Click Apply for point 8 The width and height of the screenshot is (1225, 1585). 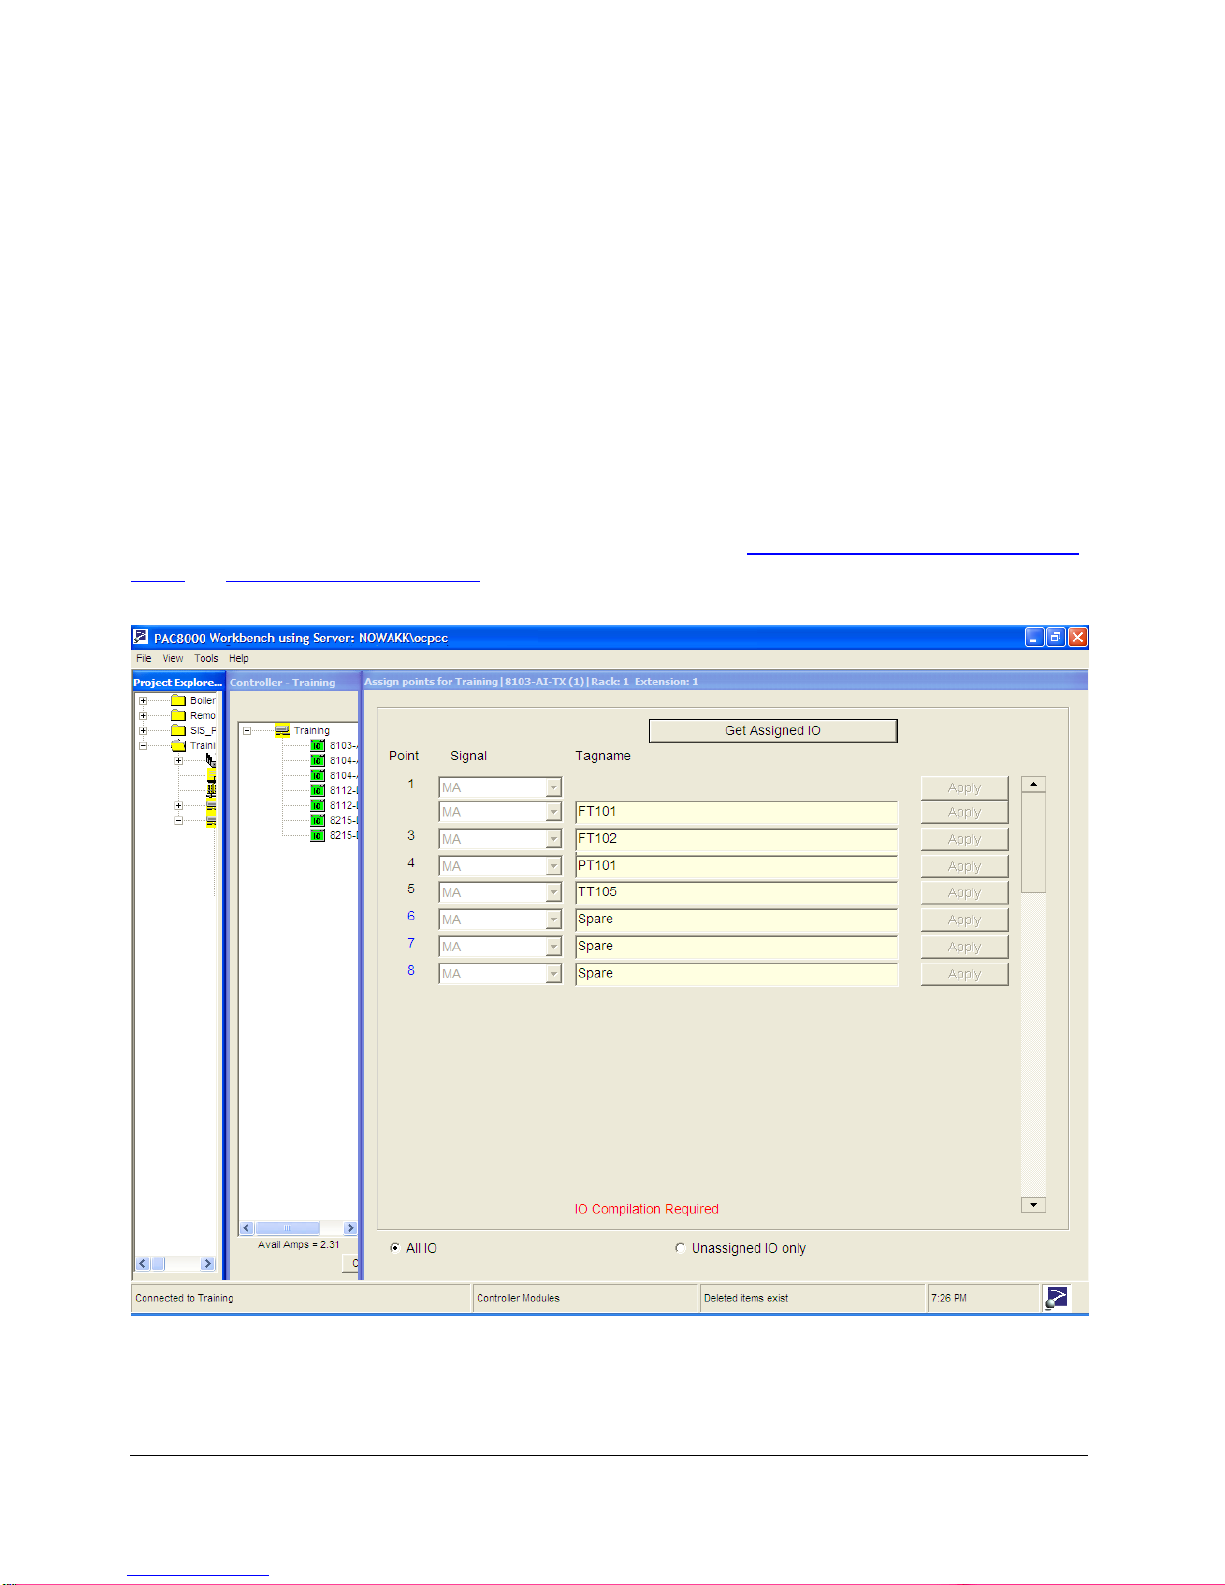964,973
